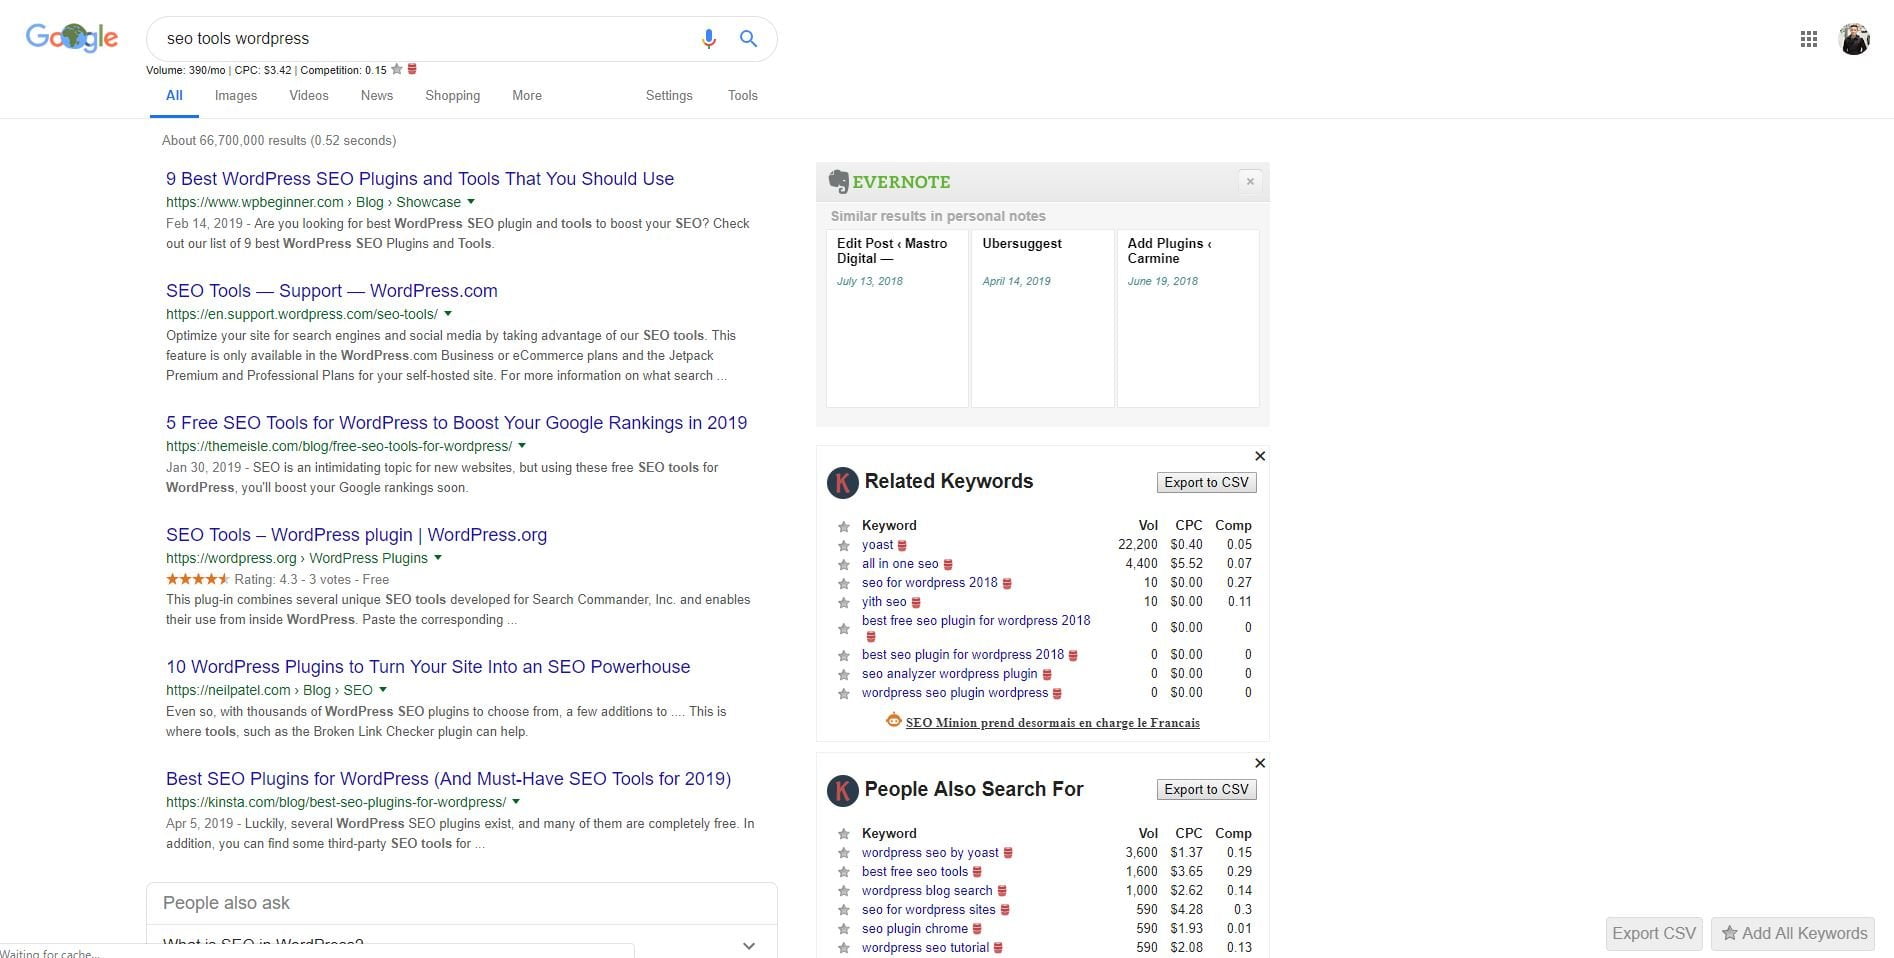Image resolution: width=1894 pixels, height=958 pixels.
Task: Close the Related Keywords widget
Action: click(1260, 456)
